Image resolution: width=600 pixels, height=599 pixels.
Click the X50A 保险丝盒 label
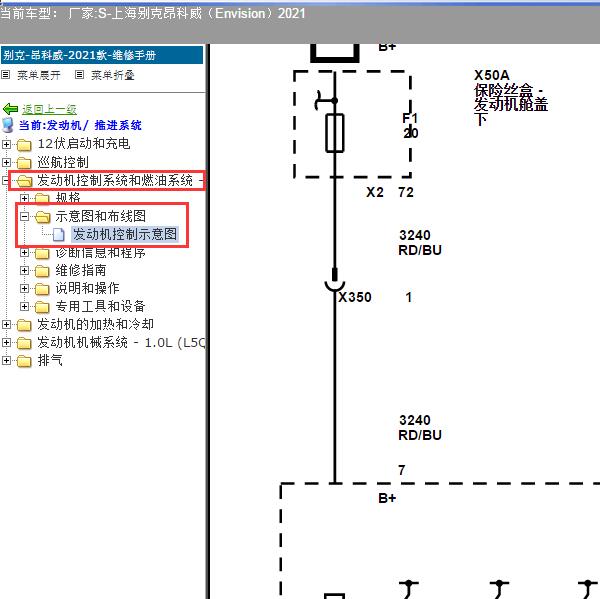click(x=511, y=97)
